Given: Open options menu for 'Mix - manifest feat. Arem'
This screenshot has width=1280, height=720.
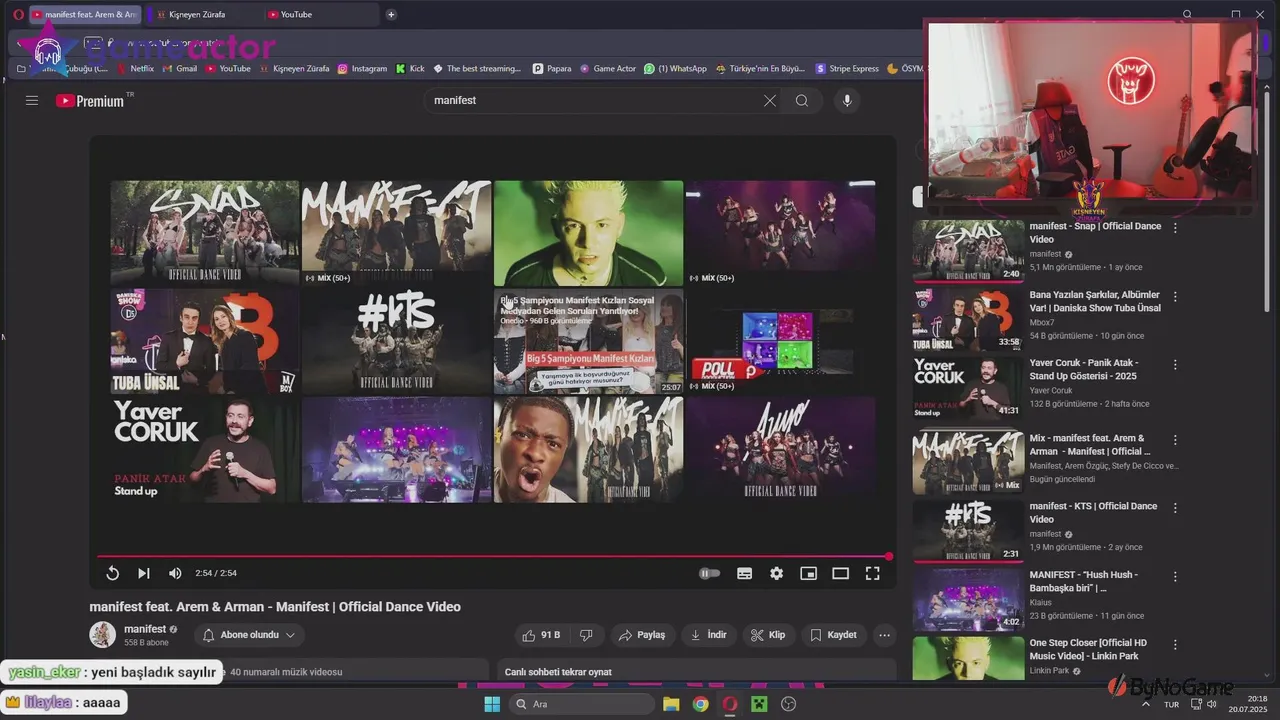Looking at the screenshot, I should [1175, 440].
